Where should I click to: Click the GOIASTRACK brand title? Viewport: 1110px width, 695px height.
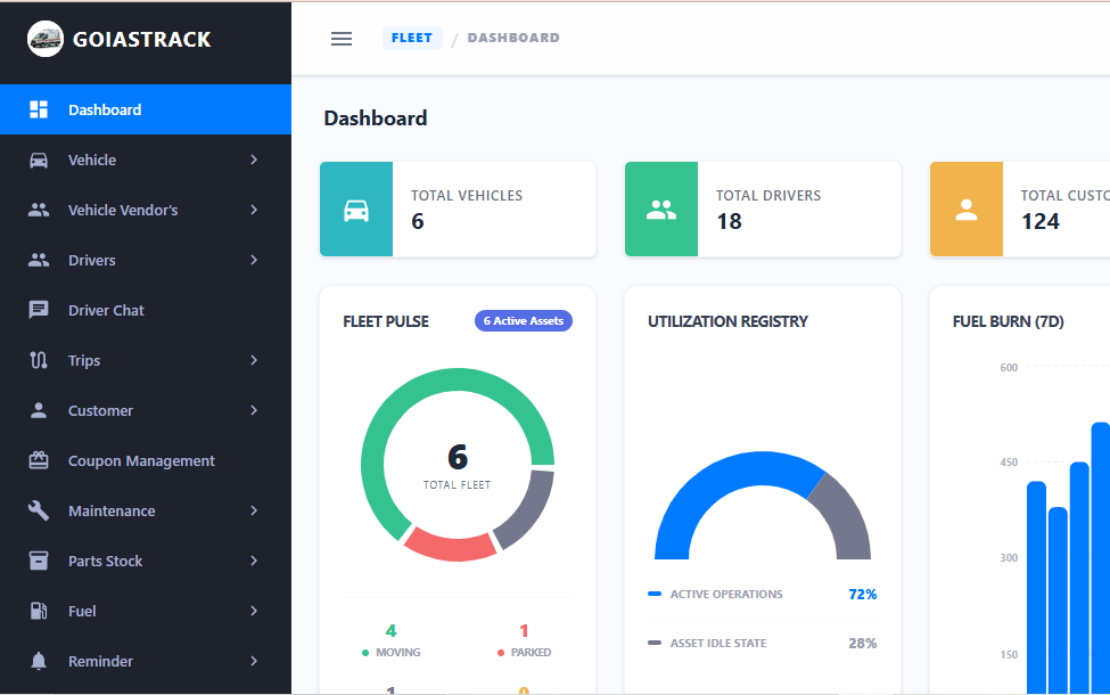pyautogui.click(x=142, y=39)
